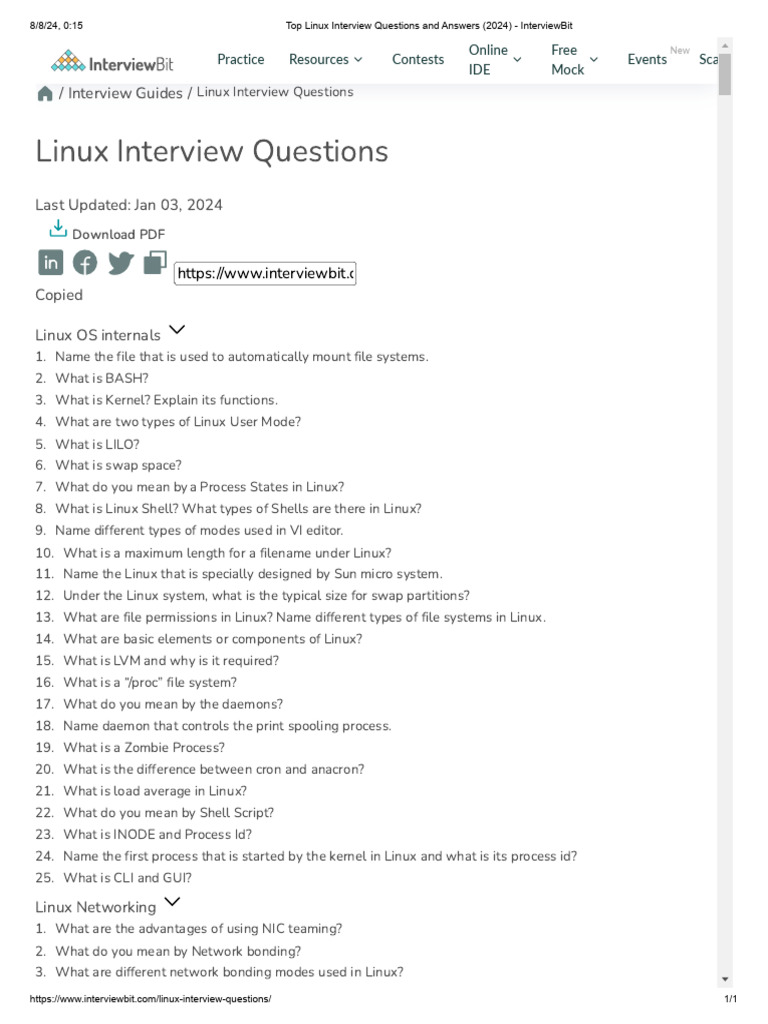The width and height of the screenshot is (768, 1024).
Task: Click the Download PDF icon
Action: [x=58, y=229]
